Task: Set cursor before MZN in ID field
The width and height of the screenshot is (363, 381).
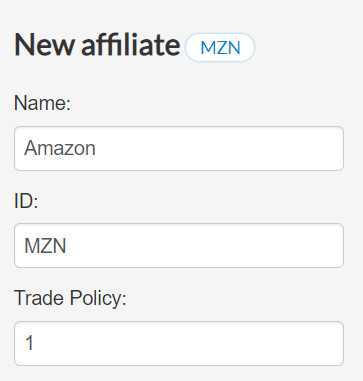Action: pos(24,246)
